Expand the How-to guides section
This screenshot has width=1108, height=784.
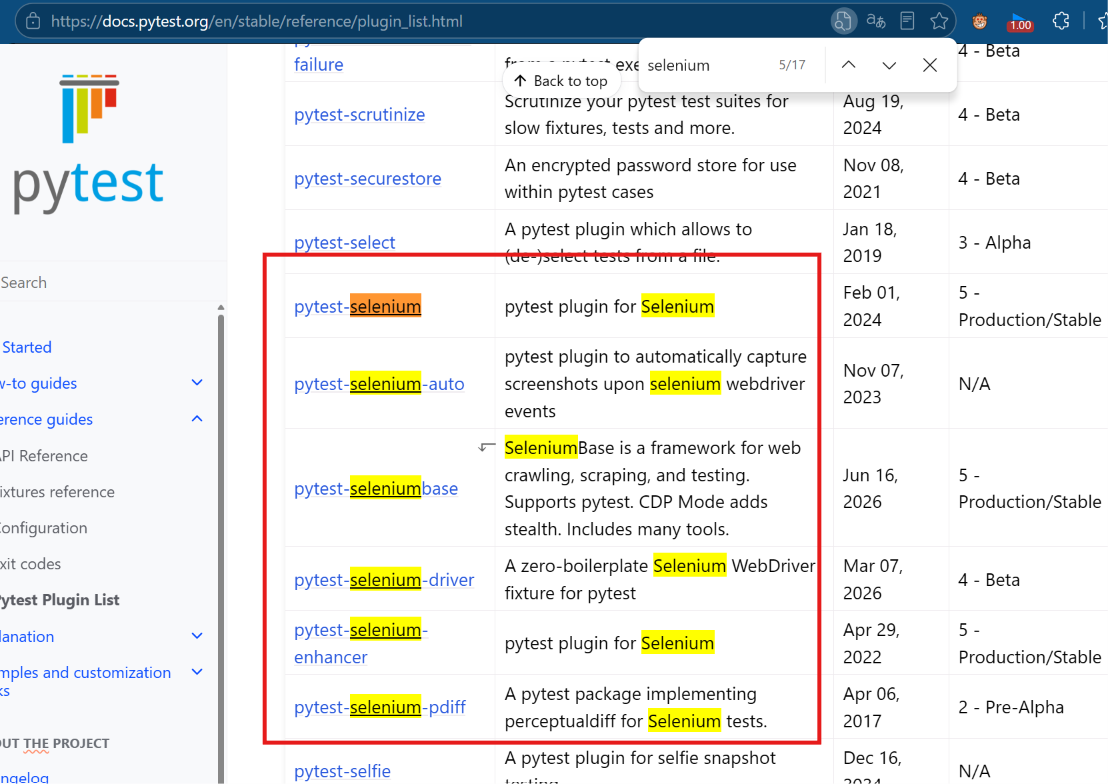(197, 382)
